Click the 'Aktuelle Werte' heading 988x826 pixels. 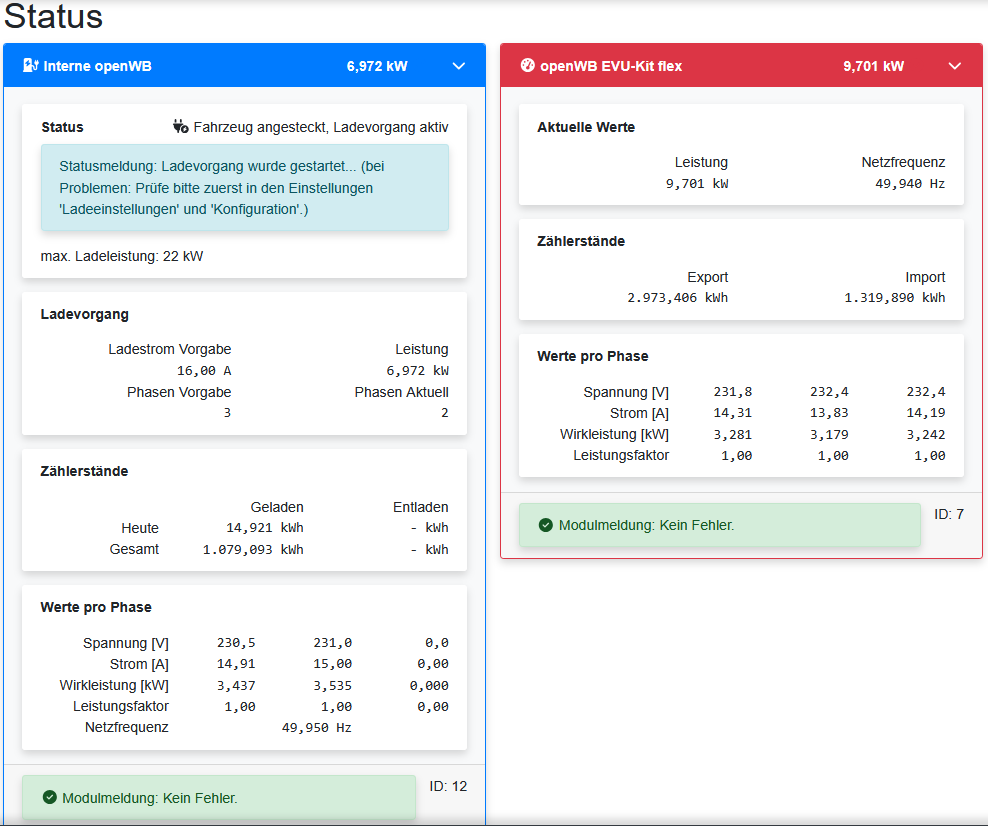[x=586, y=127]
